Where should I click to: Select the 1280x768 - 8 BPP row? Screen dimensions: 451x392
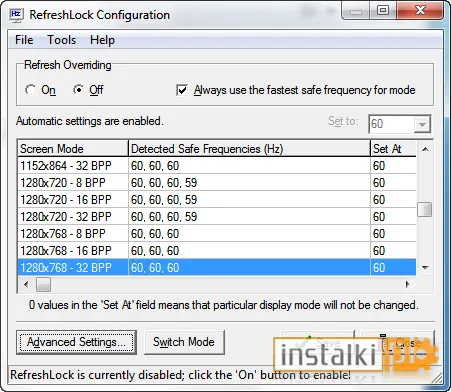(217, 234)
